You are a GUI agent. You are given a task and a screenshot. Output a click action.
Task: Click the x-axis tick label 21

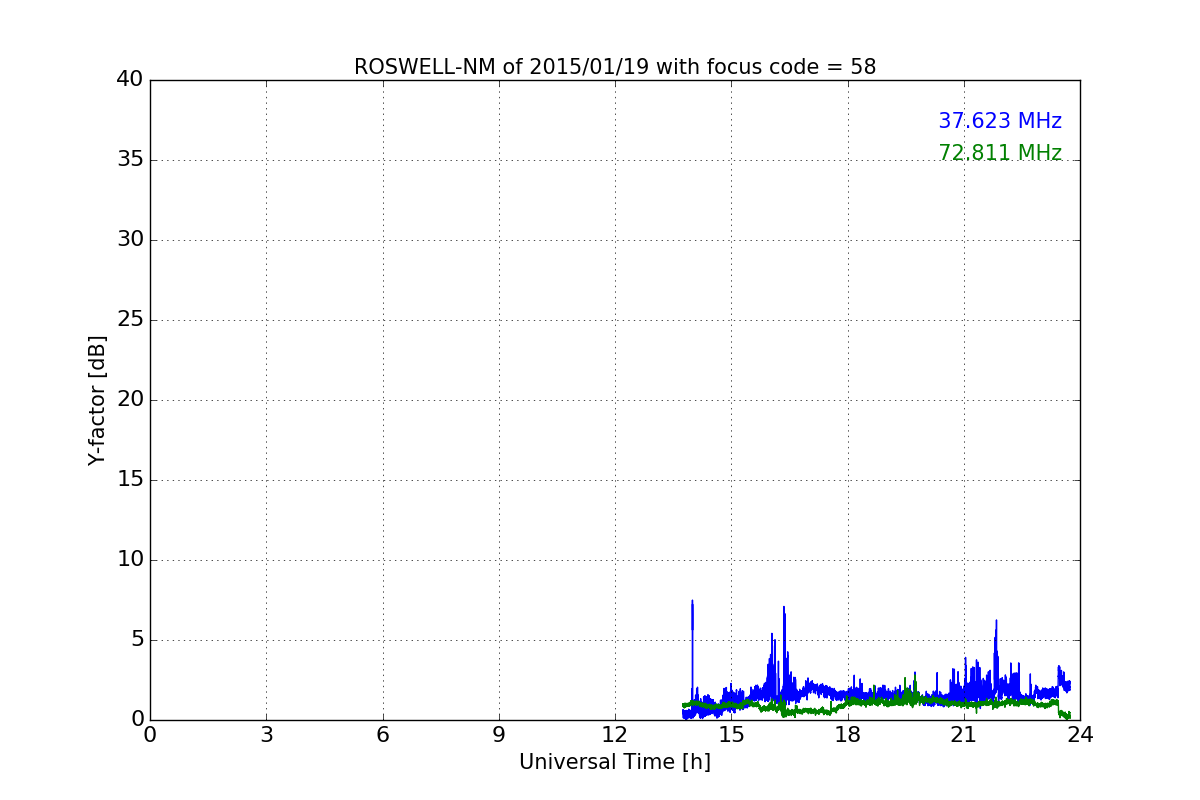coord(964,735)
